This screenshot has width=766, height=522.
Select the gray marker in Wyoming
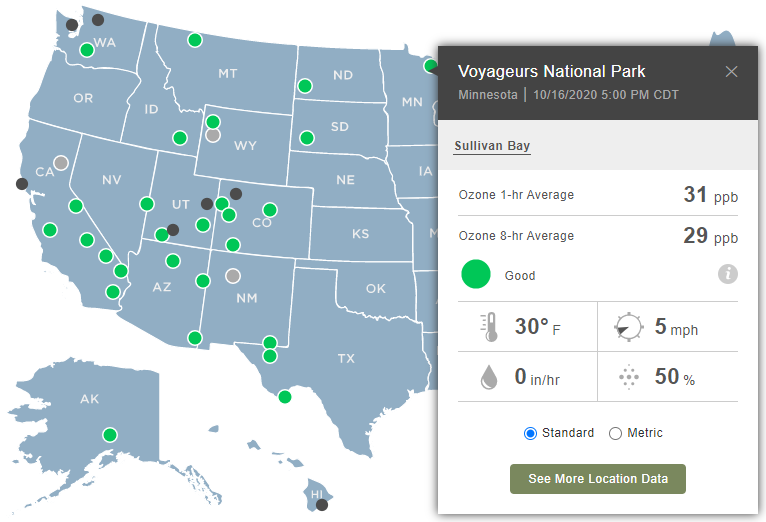click(213, 135)
